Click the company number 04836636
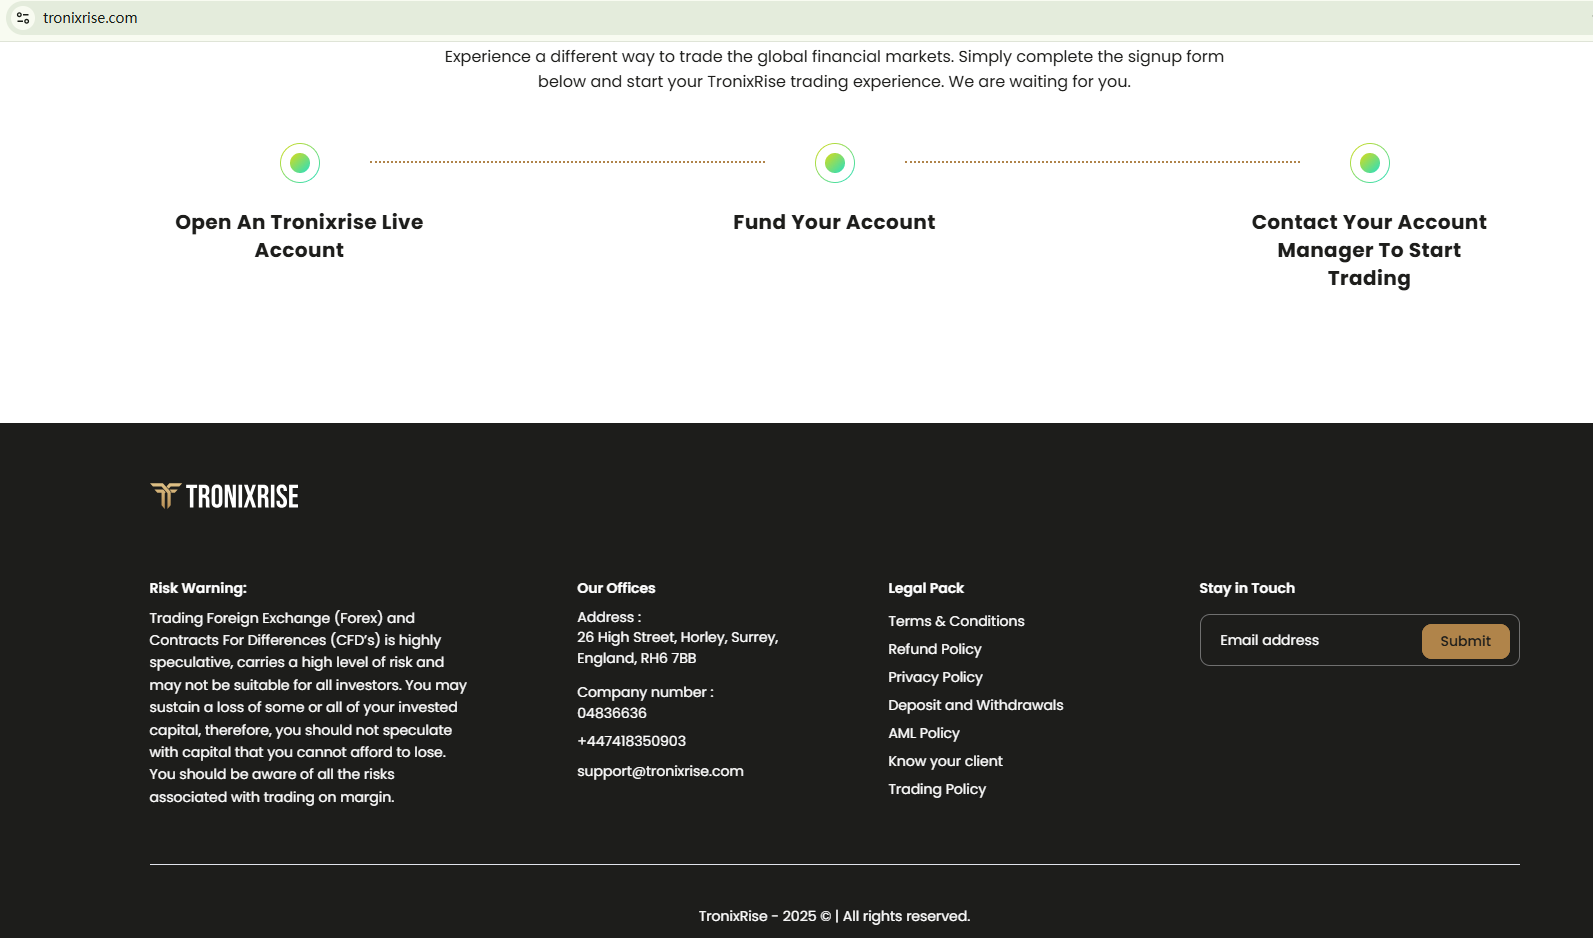The image size is (1593, 938). click(612, 713)
